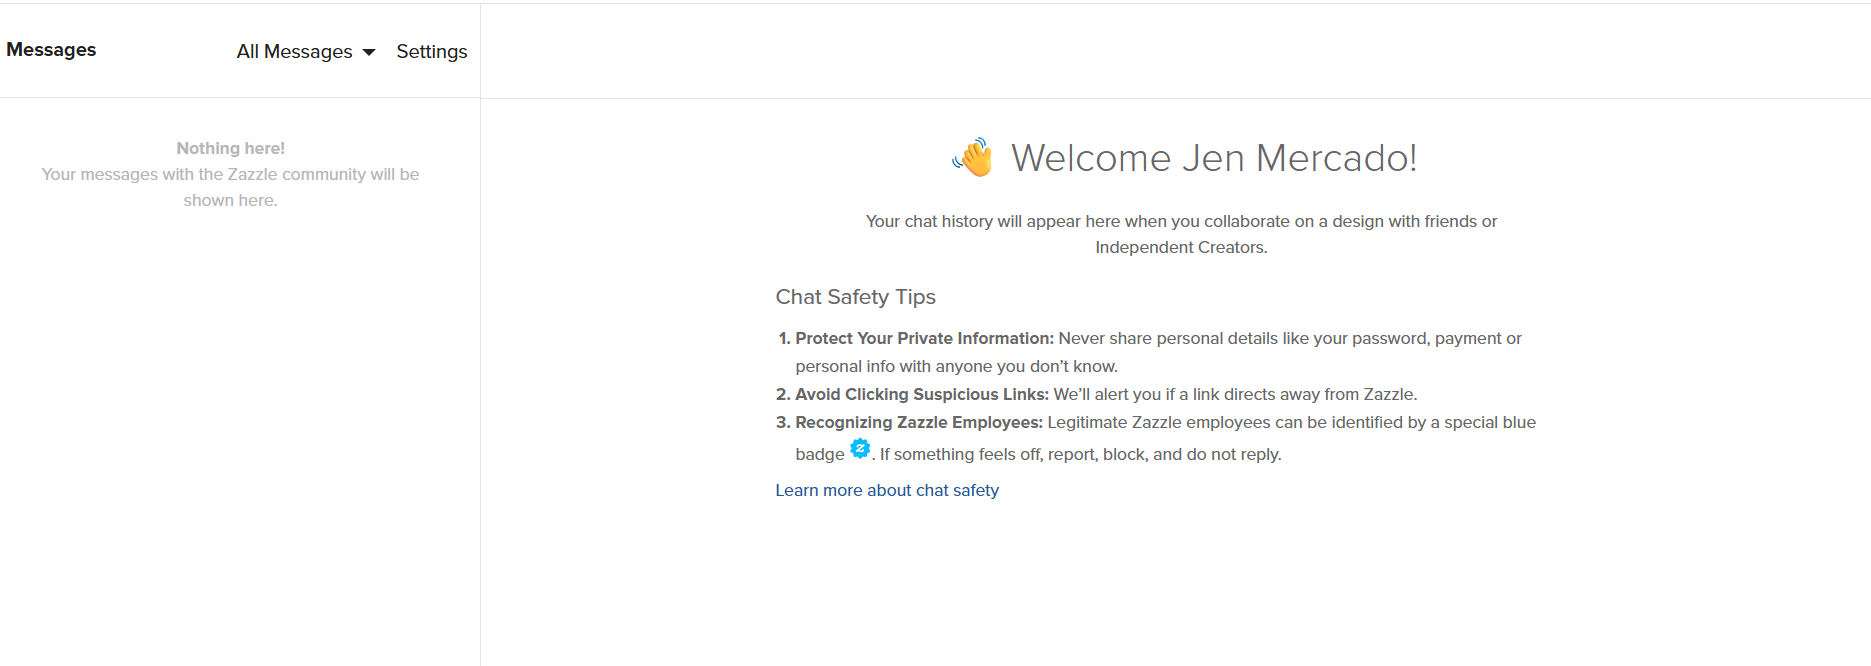This screenshot has width=1871, height=666.
Task: Click the Nothing here! empty-state text
Action: [231, 148]
